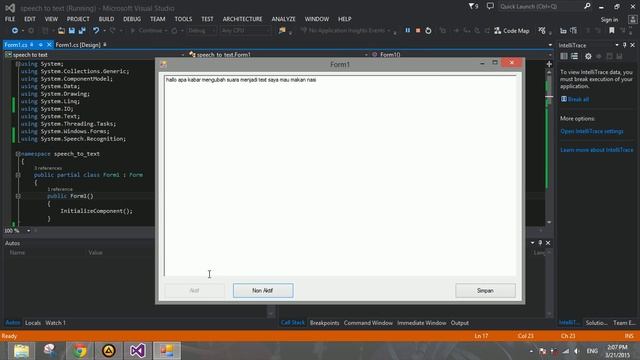
Task: Open the Code Map tool
Action: tap(511, 31)
